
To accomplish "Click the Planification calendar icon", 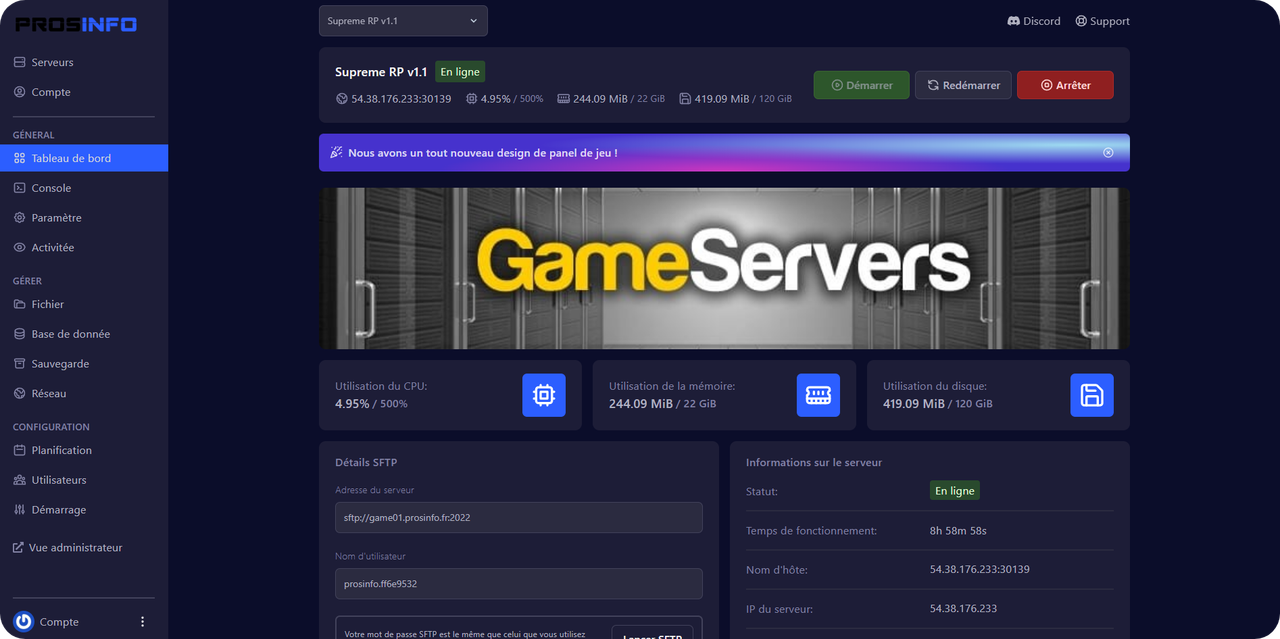I will (20, 450).
